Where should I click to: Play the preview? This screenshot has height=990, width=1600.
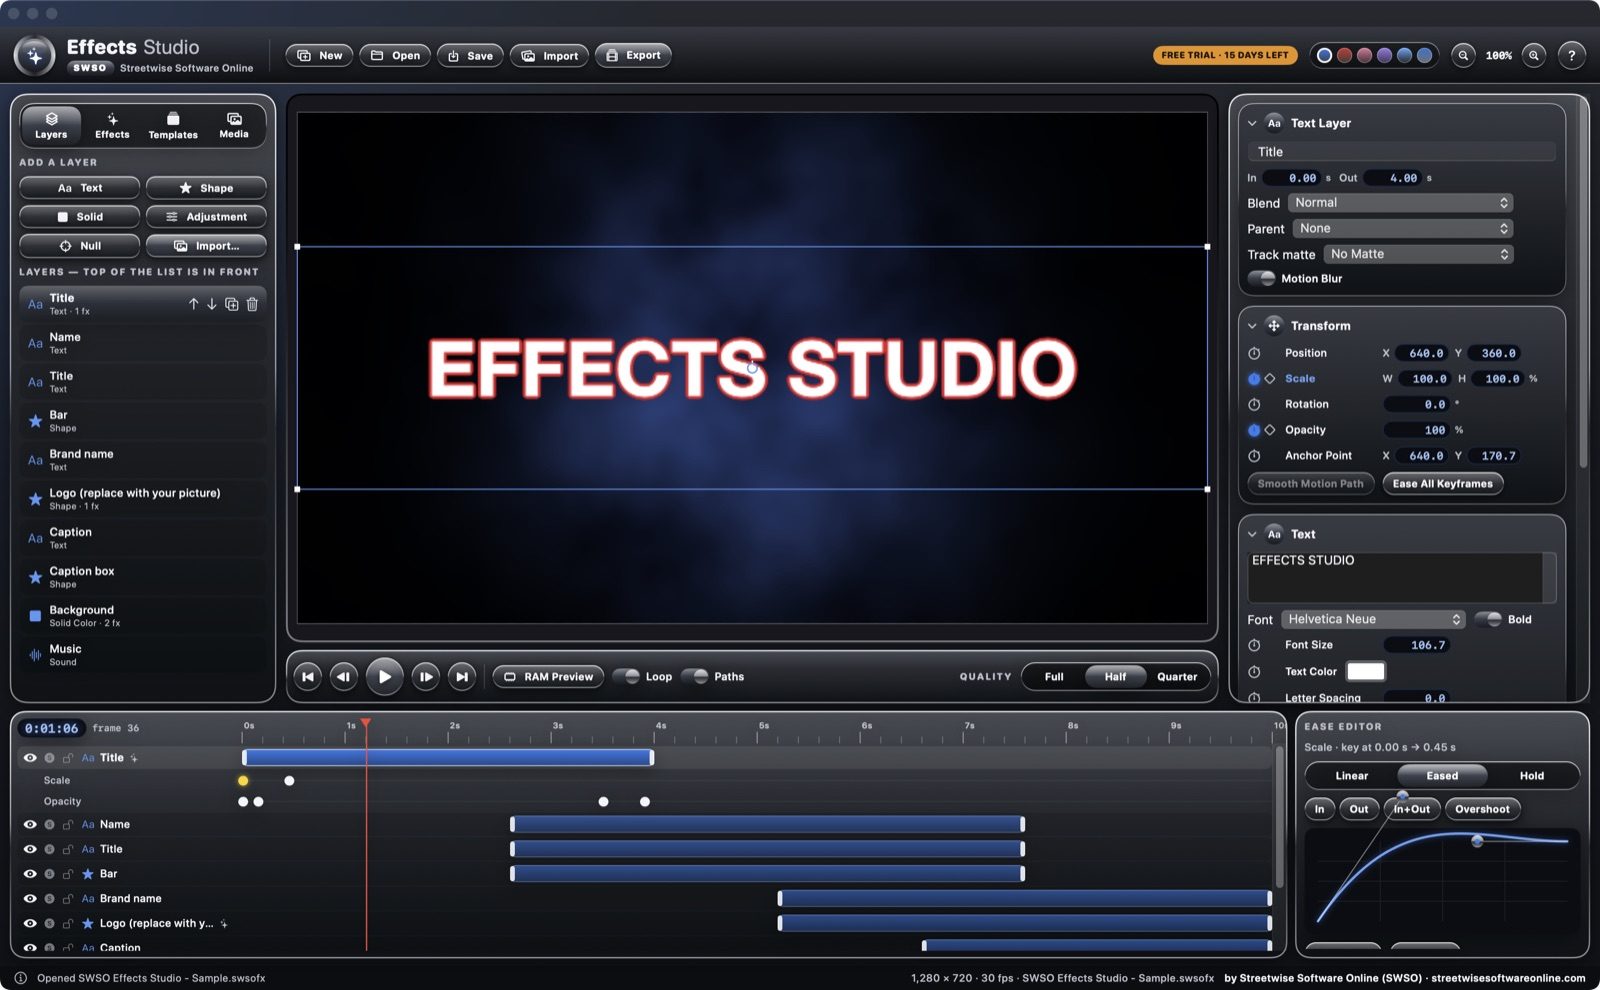(x=385, y=677)
